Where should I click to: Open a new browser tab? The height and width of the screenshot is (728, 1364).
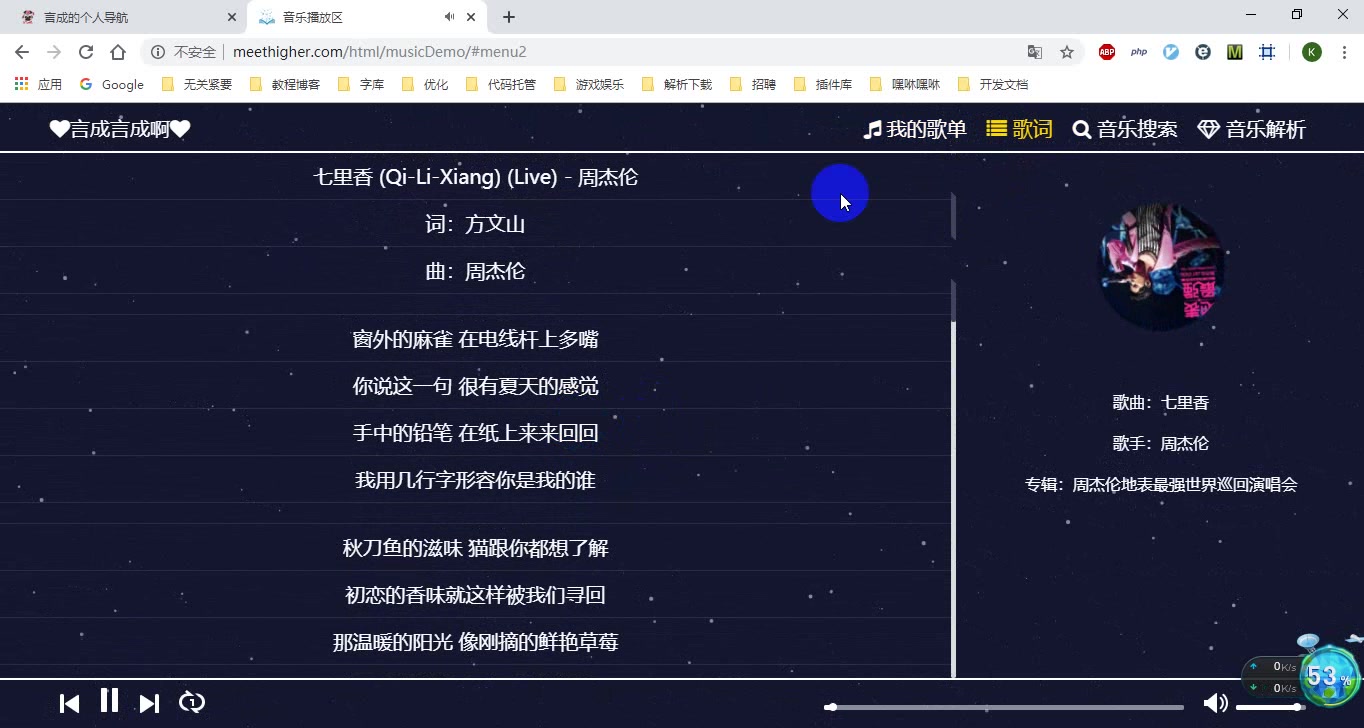click(509, 17)
